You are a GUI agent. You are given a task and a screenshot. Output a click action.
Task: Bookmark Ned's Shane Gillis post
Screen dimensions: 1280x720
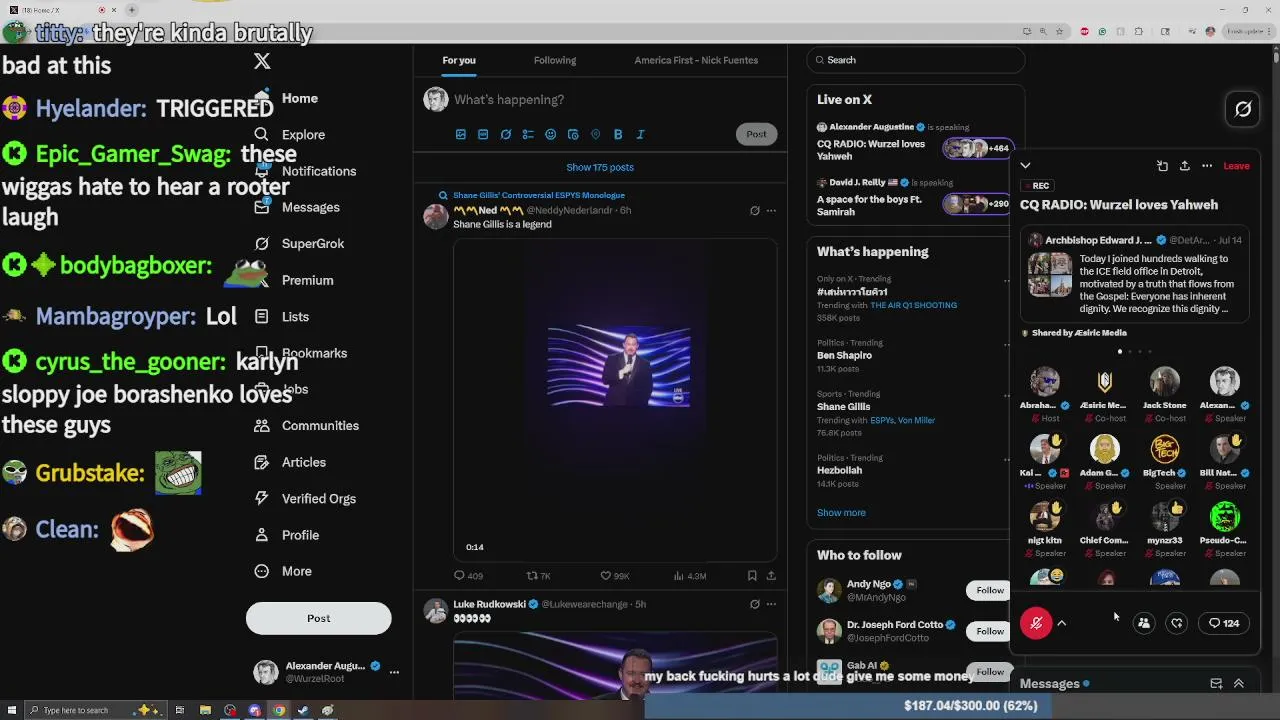tap(752, 575)
